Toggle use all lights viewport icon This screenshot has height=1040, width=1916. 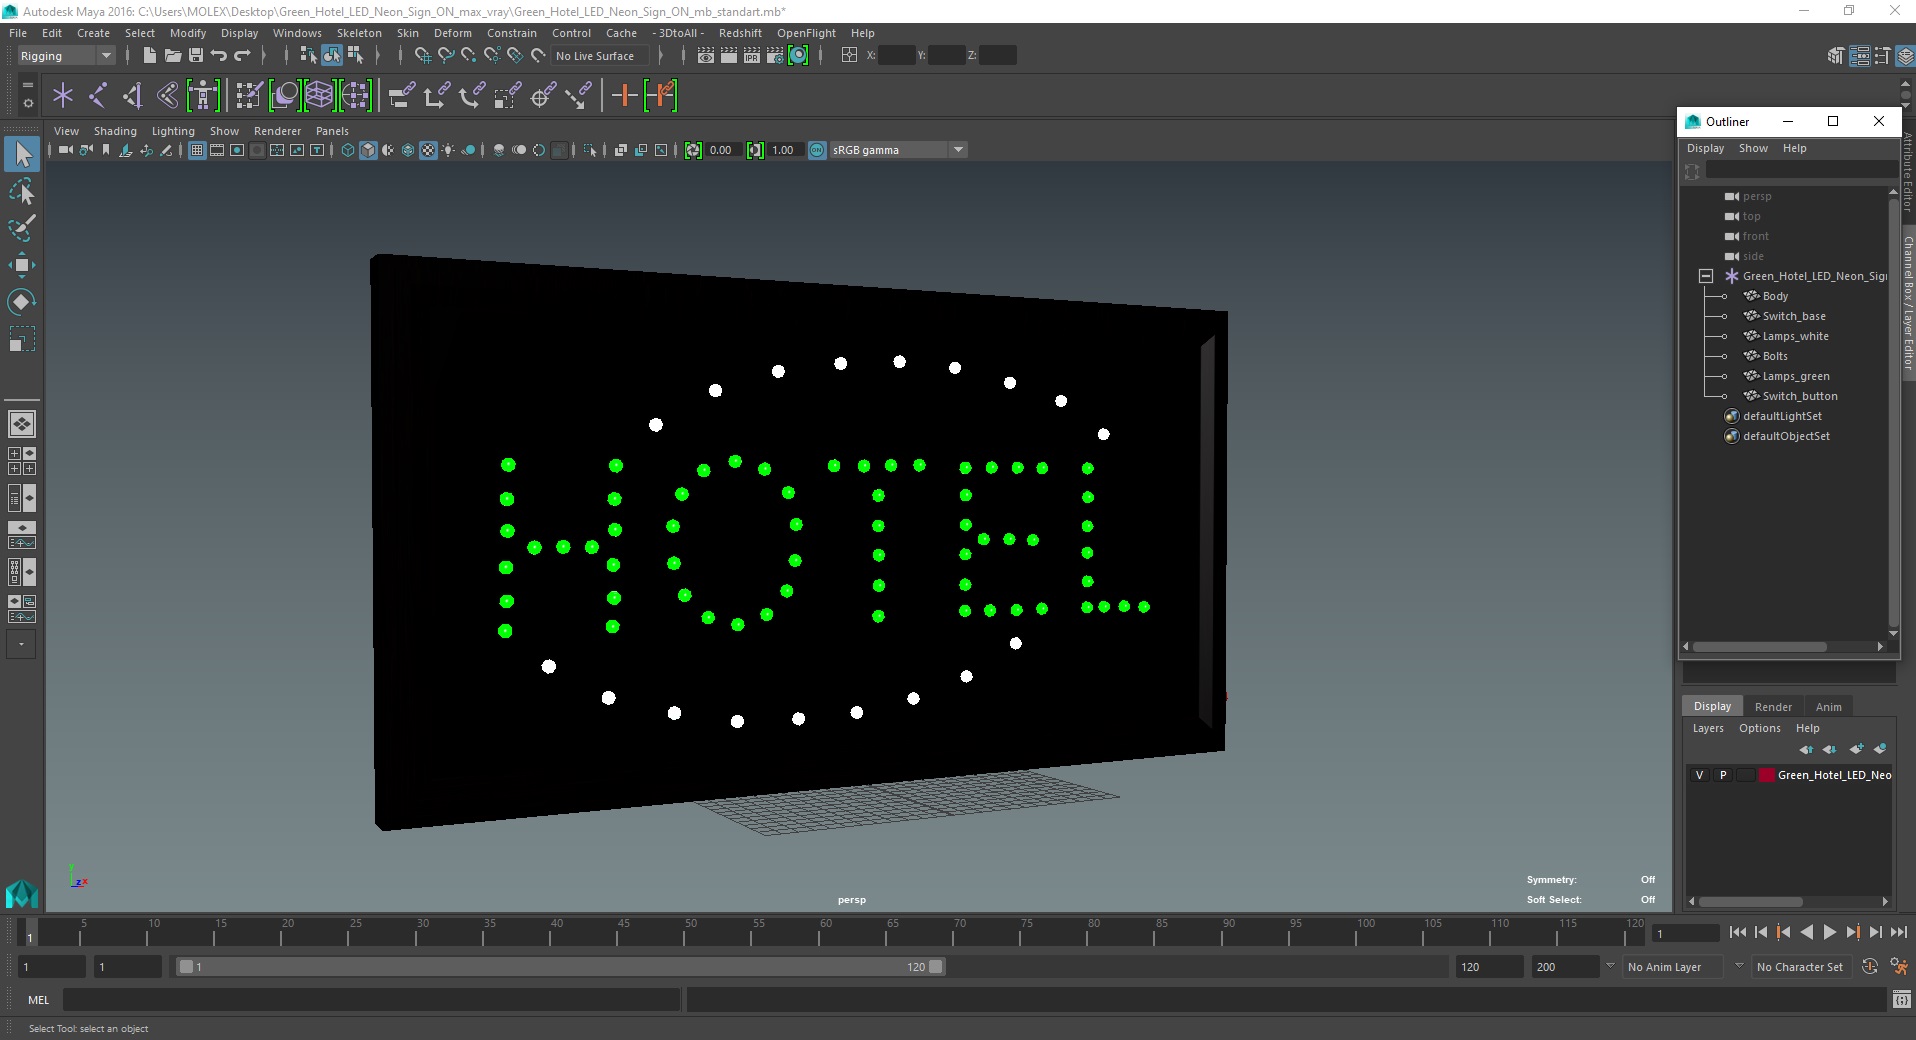pos(448,150)
